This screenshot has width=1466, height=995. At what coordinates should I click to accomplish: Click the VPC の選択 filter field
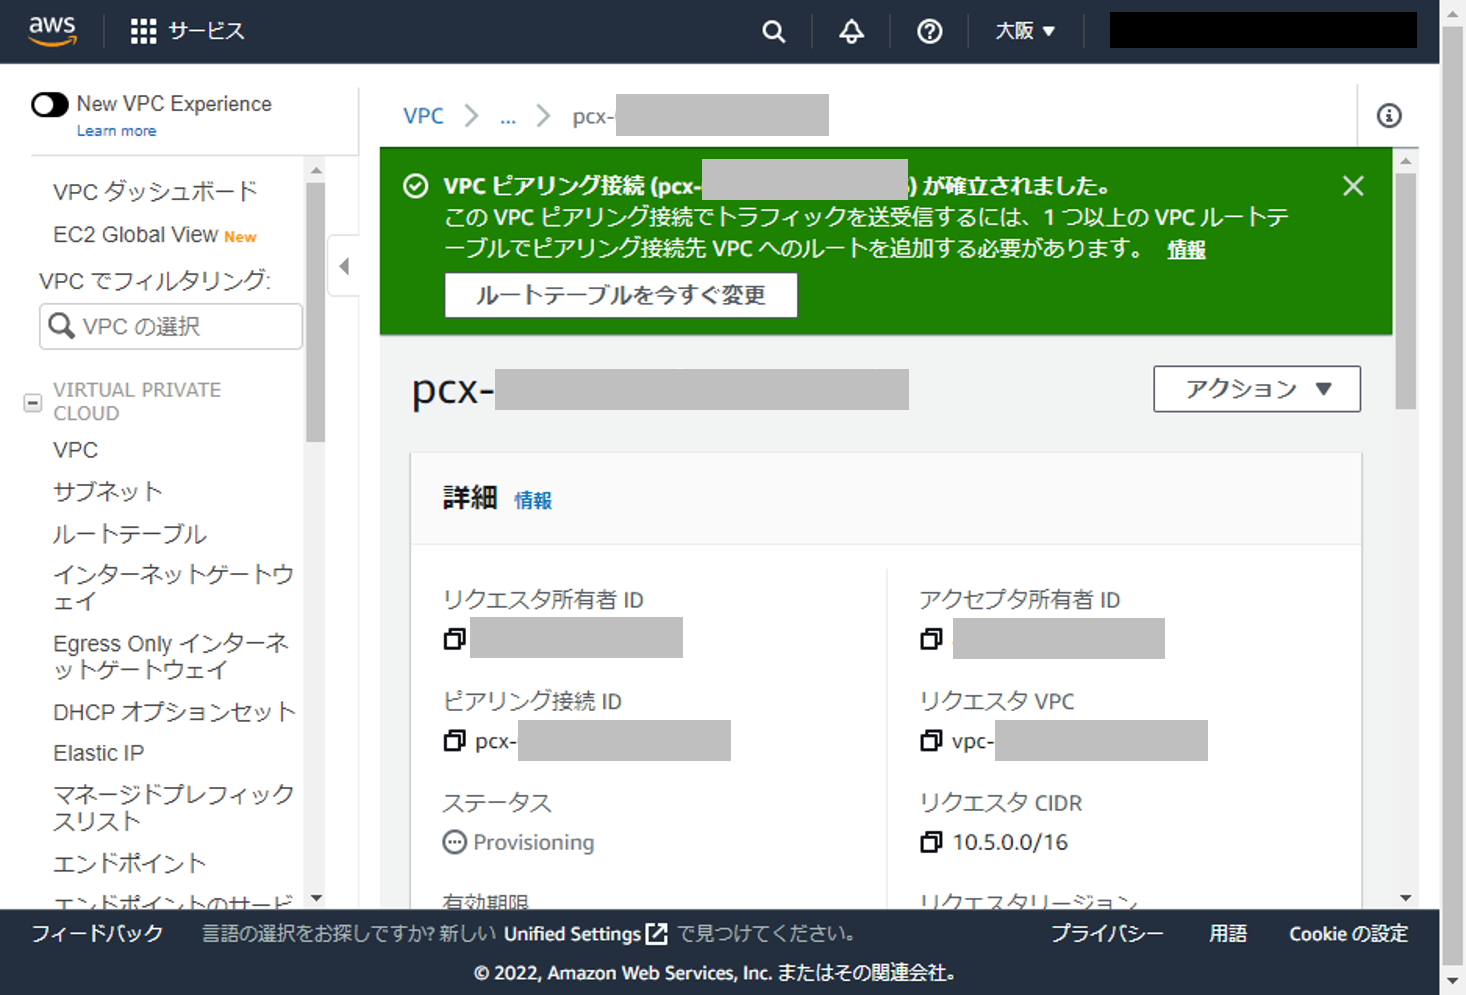click(171, 327)
